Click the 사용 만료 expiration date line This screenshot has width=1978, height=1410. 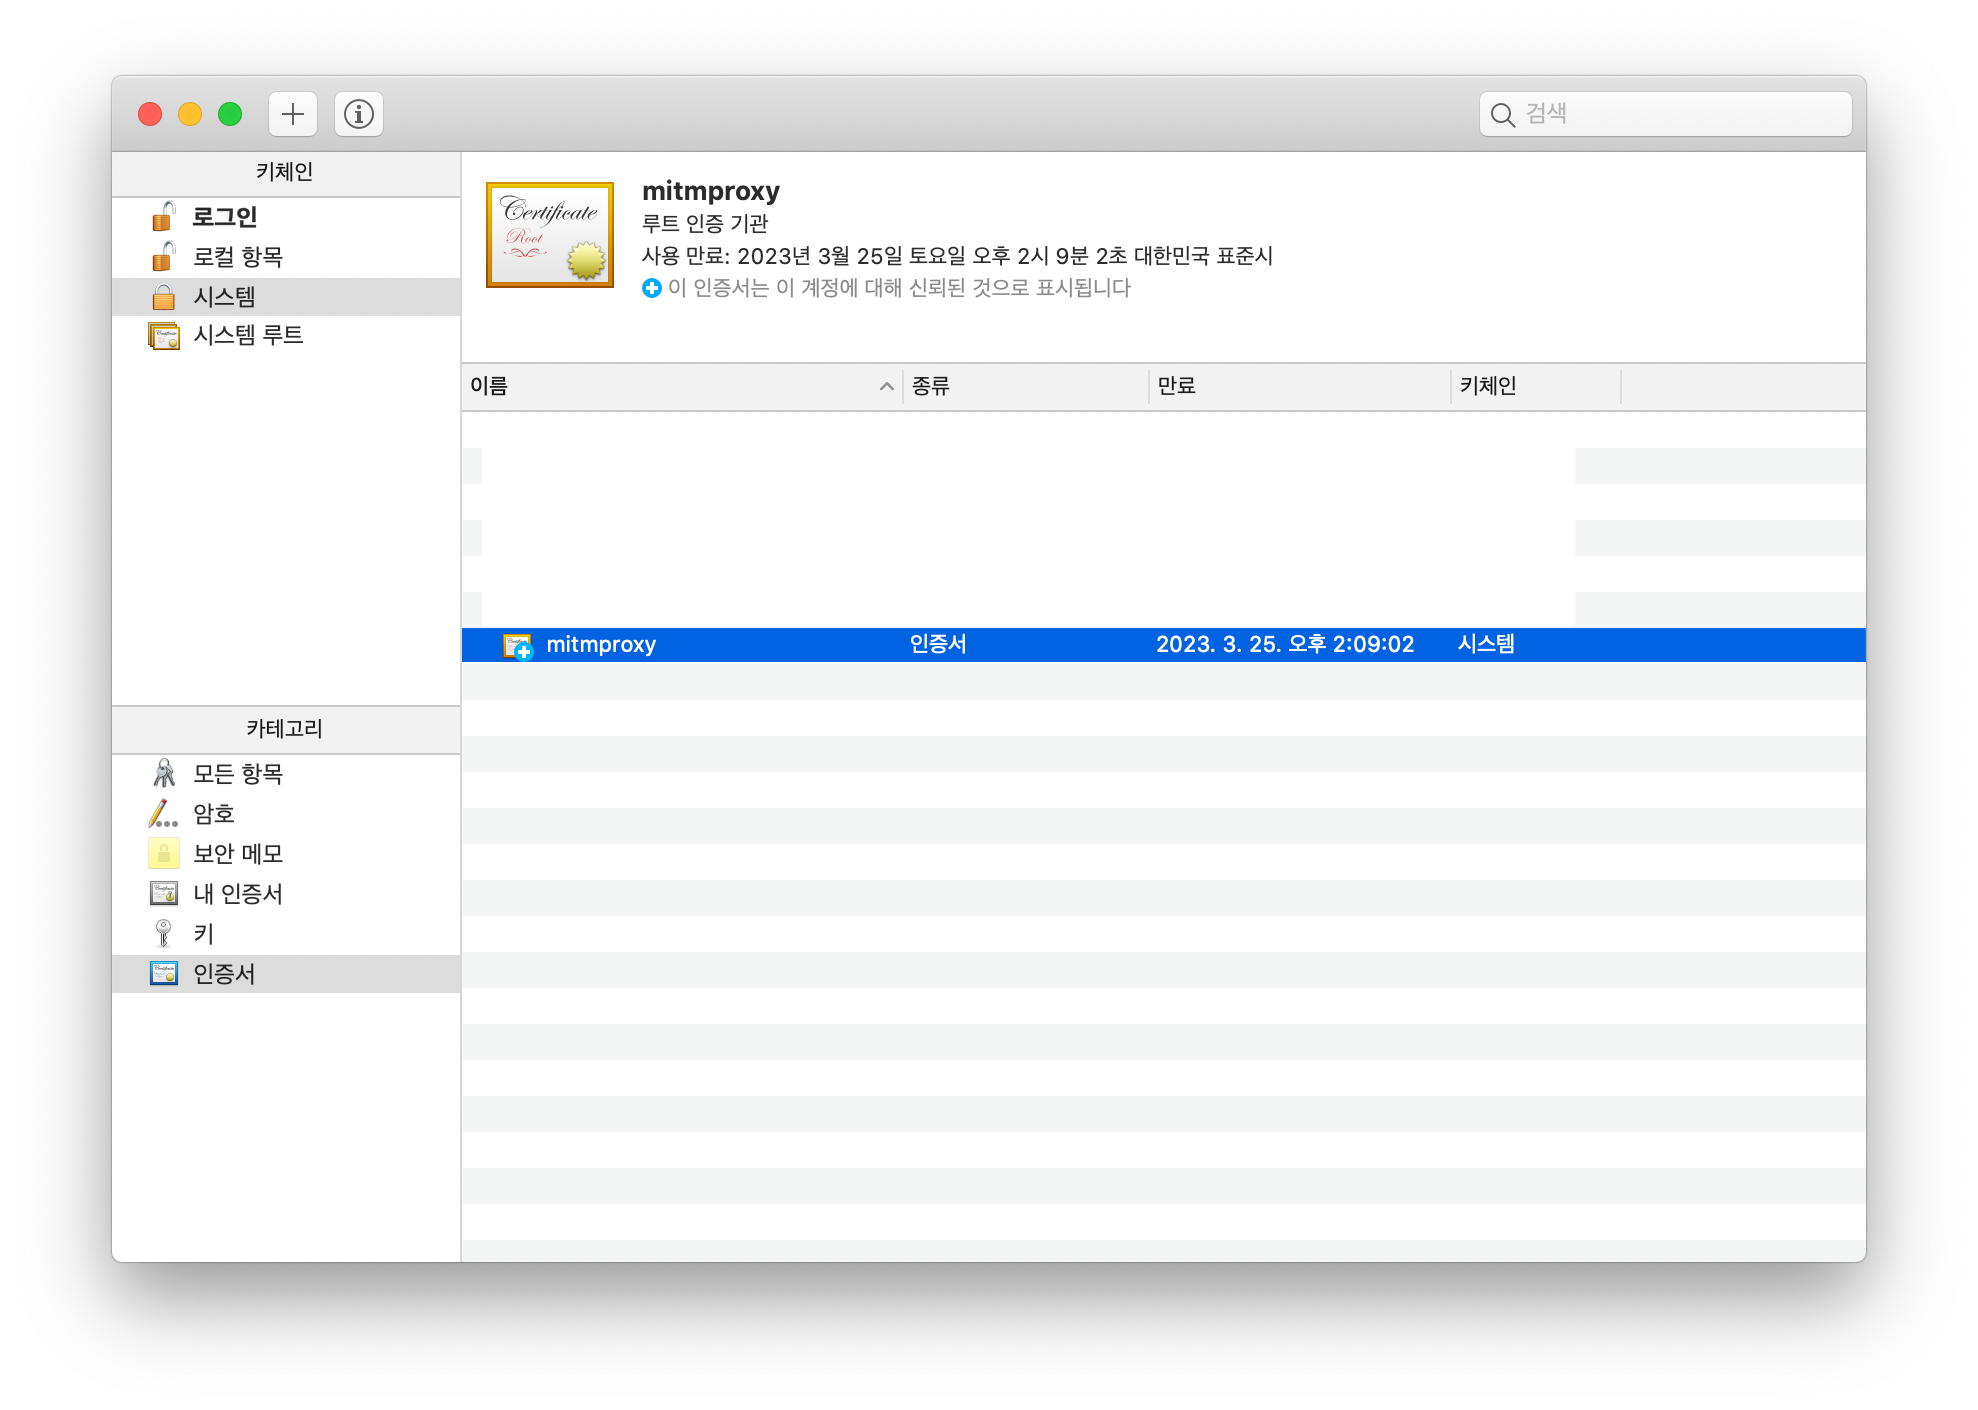click(x=957, y=256)
